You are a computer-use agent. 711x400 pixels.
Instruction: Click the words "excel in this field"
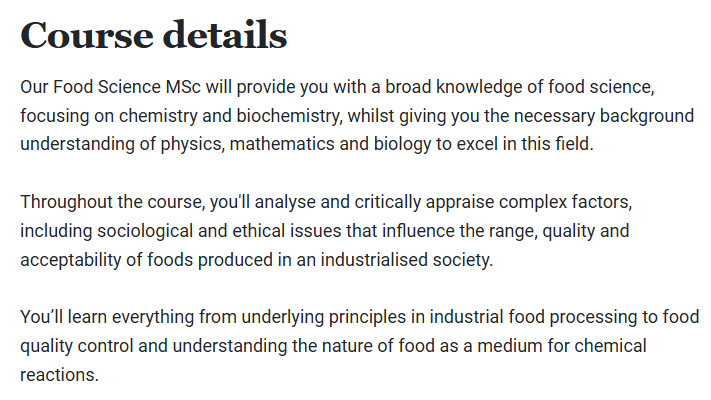click(x=524, y=144)
